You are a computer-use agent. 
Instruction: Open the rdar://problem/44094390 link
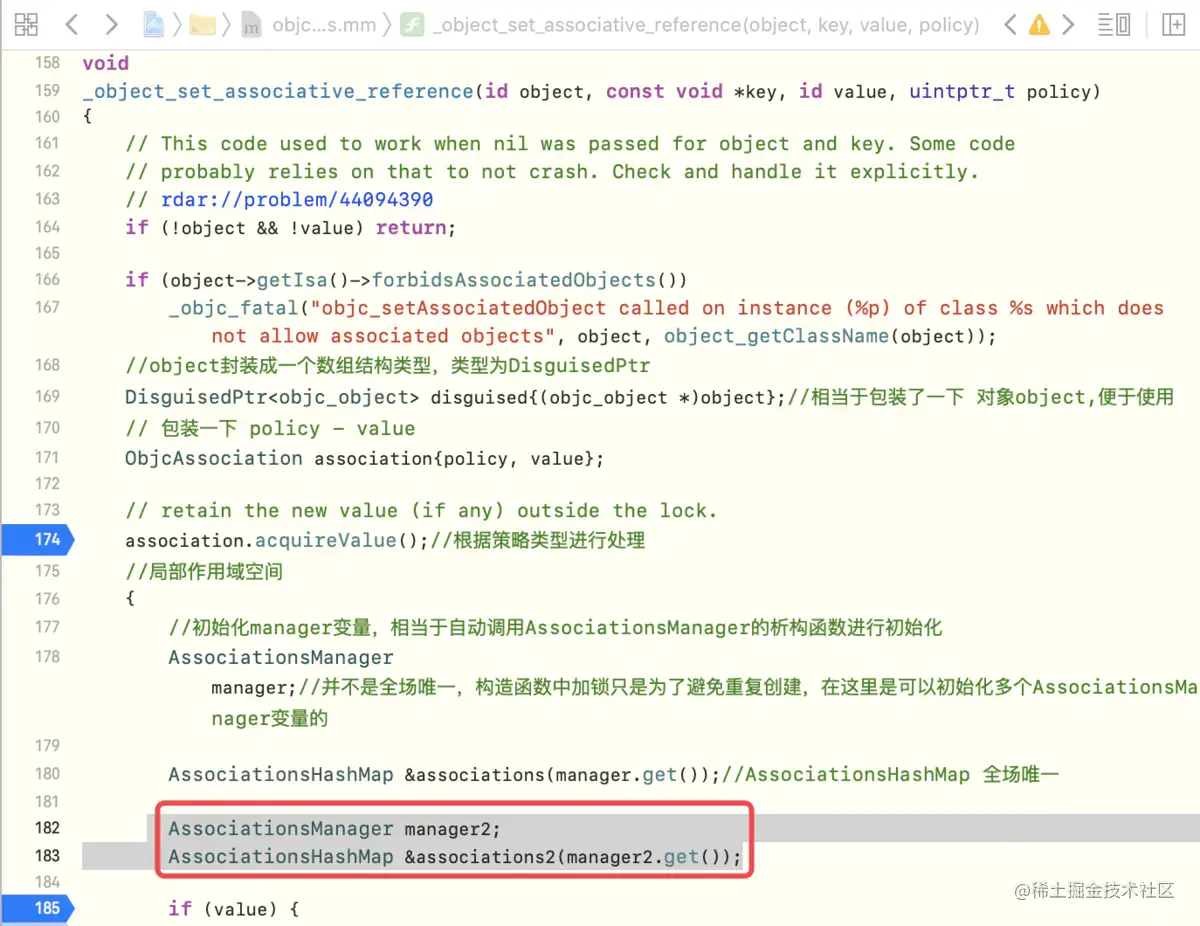coord(297,199)
